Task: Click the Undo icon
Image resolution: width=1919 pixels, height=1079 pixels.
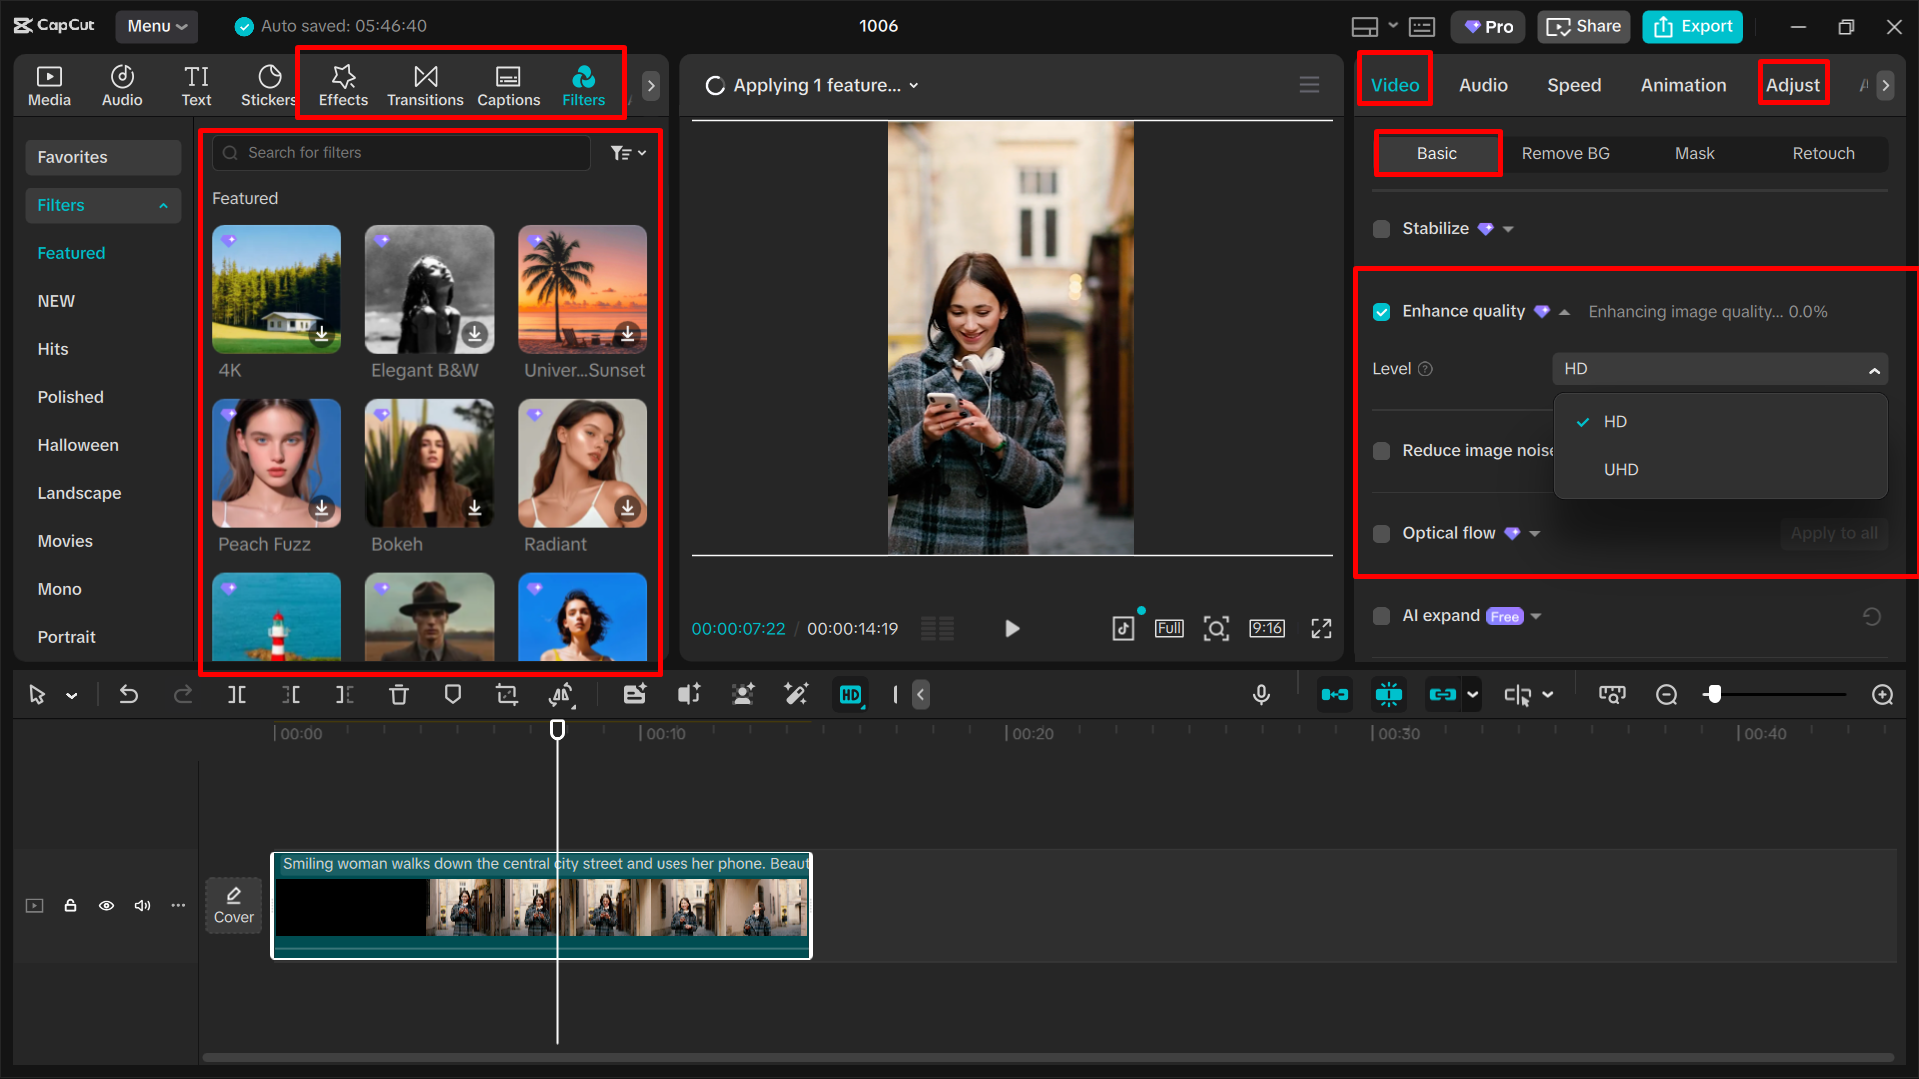Action: [x=129, y=694]
